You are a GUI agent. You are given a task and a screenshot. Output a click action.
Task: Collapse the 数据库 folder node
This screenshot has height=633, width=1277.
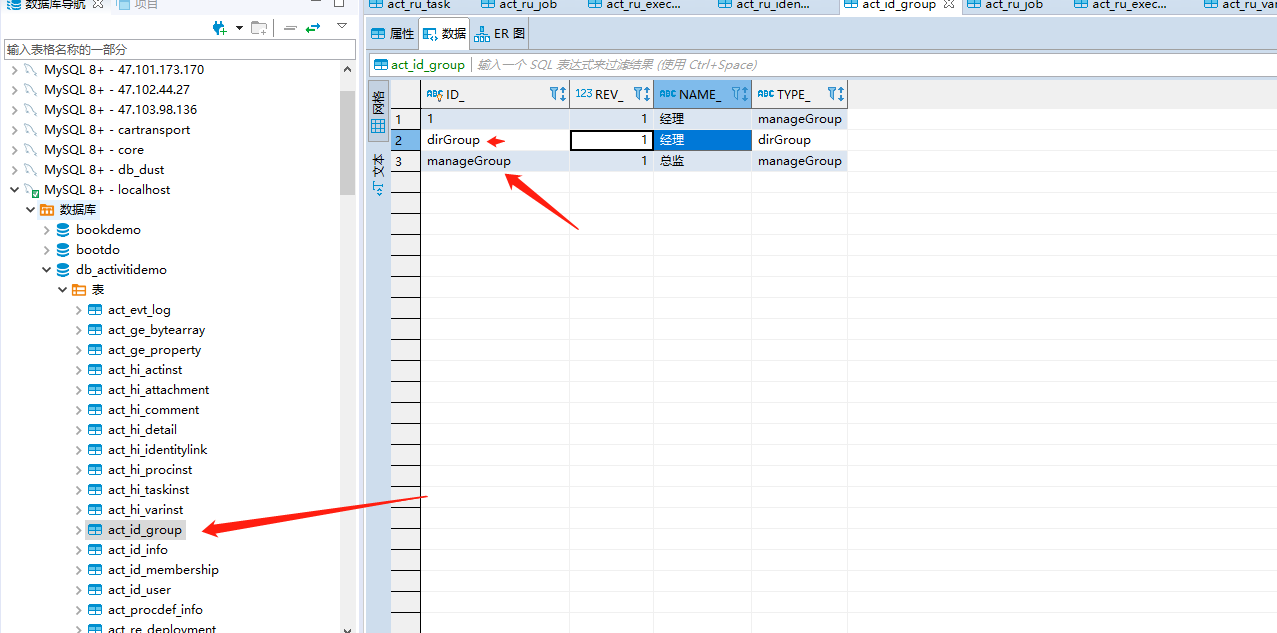30,210
